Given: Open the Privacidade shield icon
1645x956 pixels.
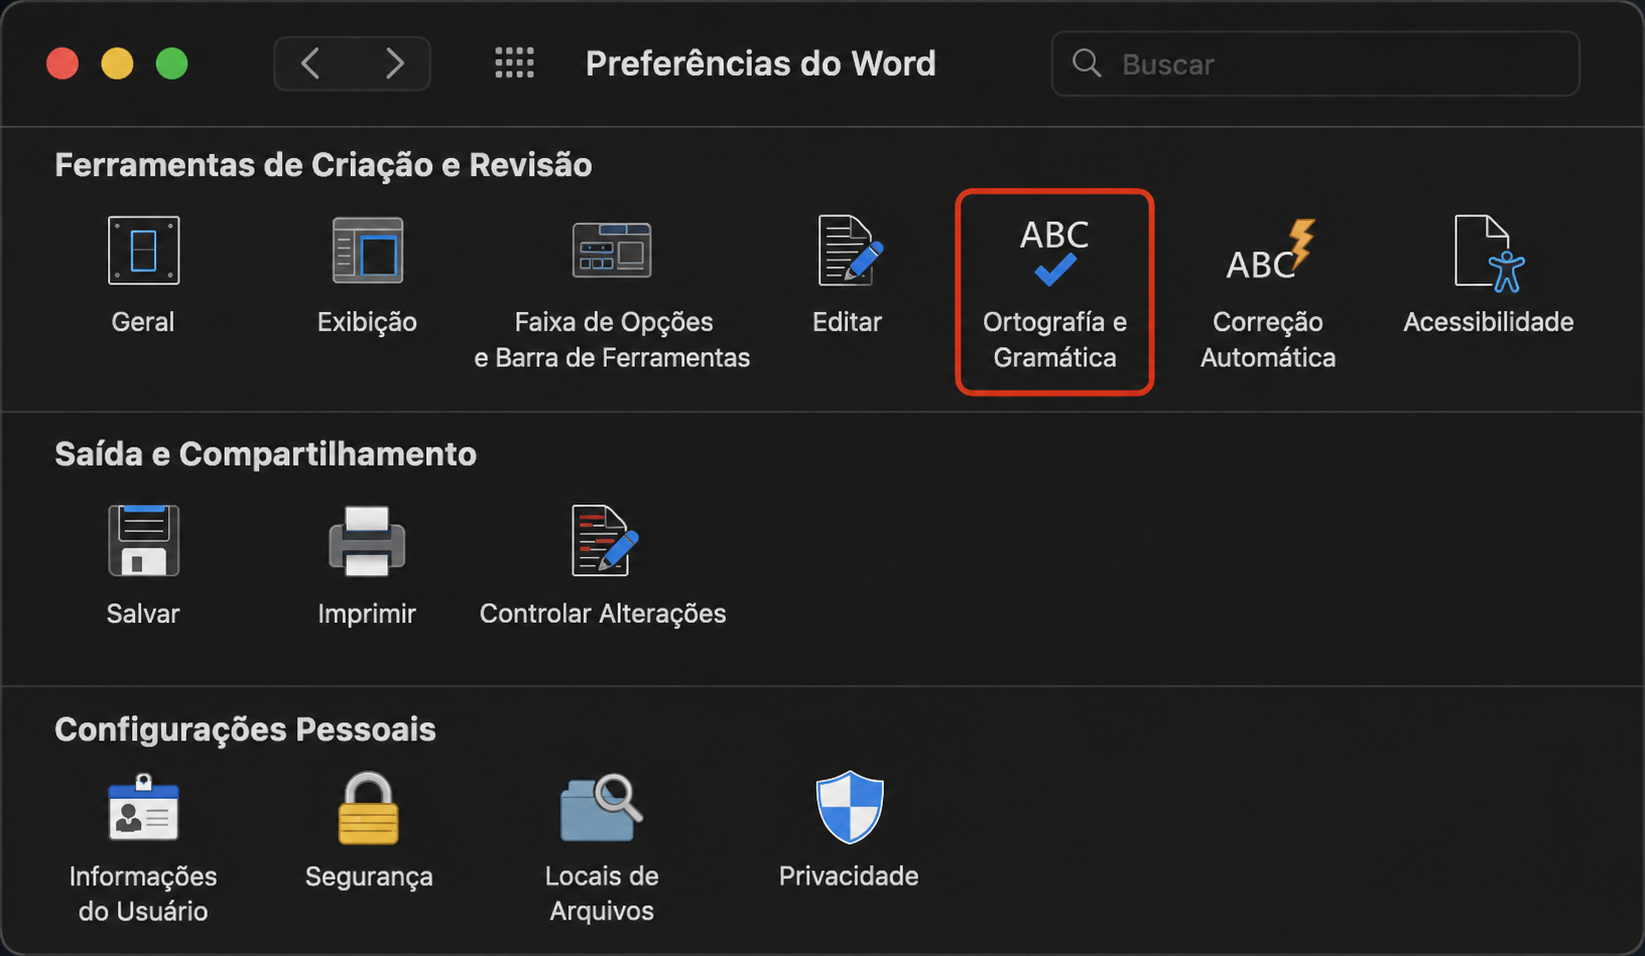Looking at the screenshot, I should [849, 806].
